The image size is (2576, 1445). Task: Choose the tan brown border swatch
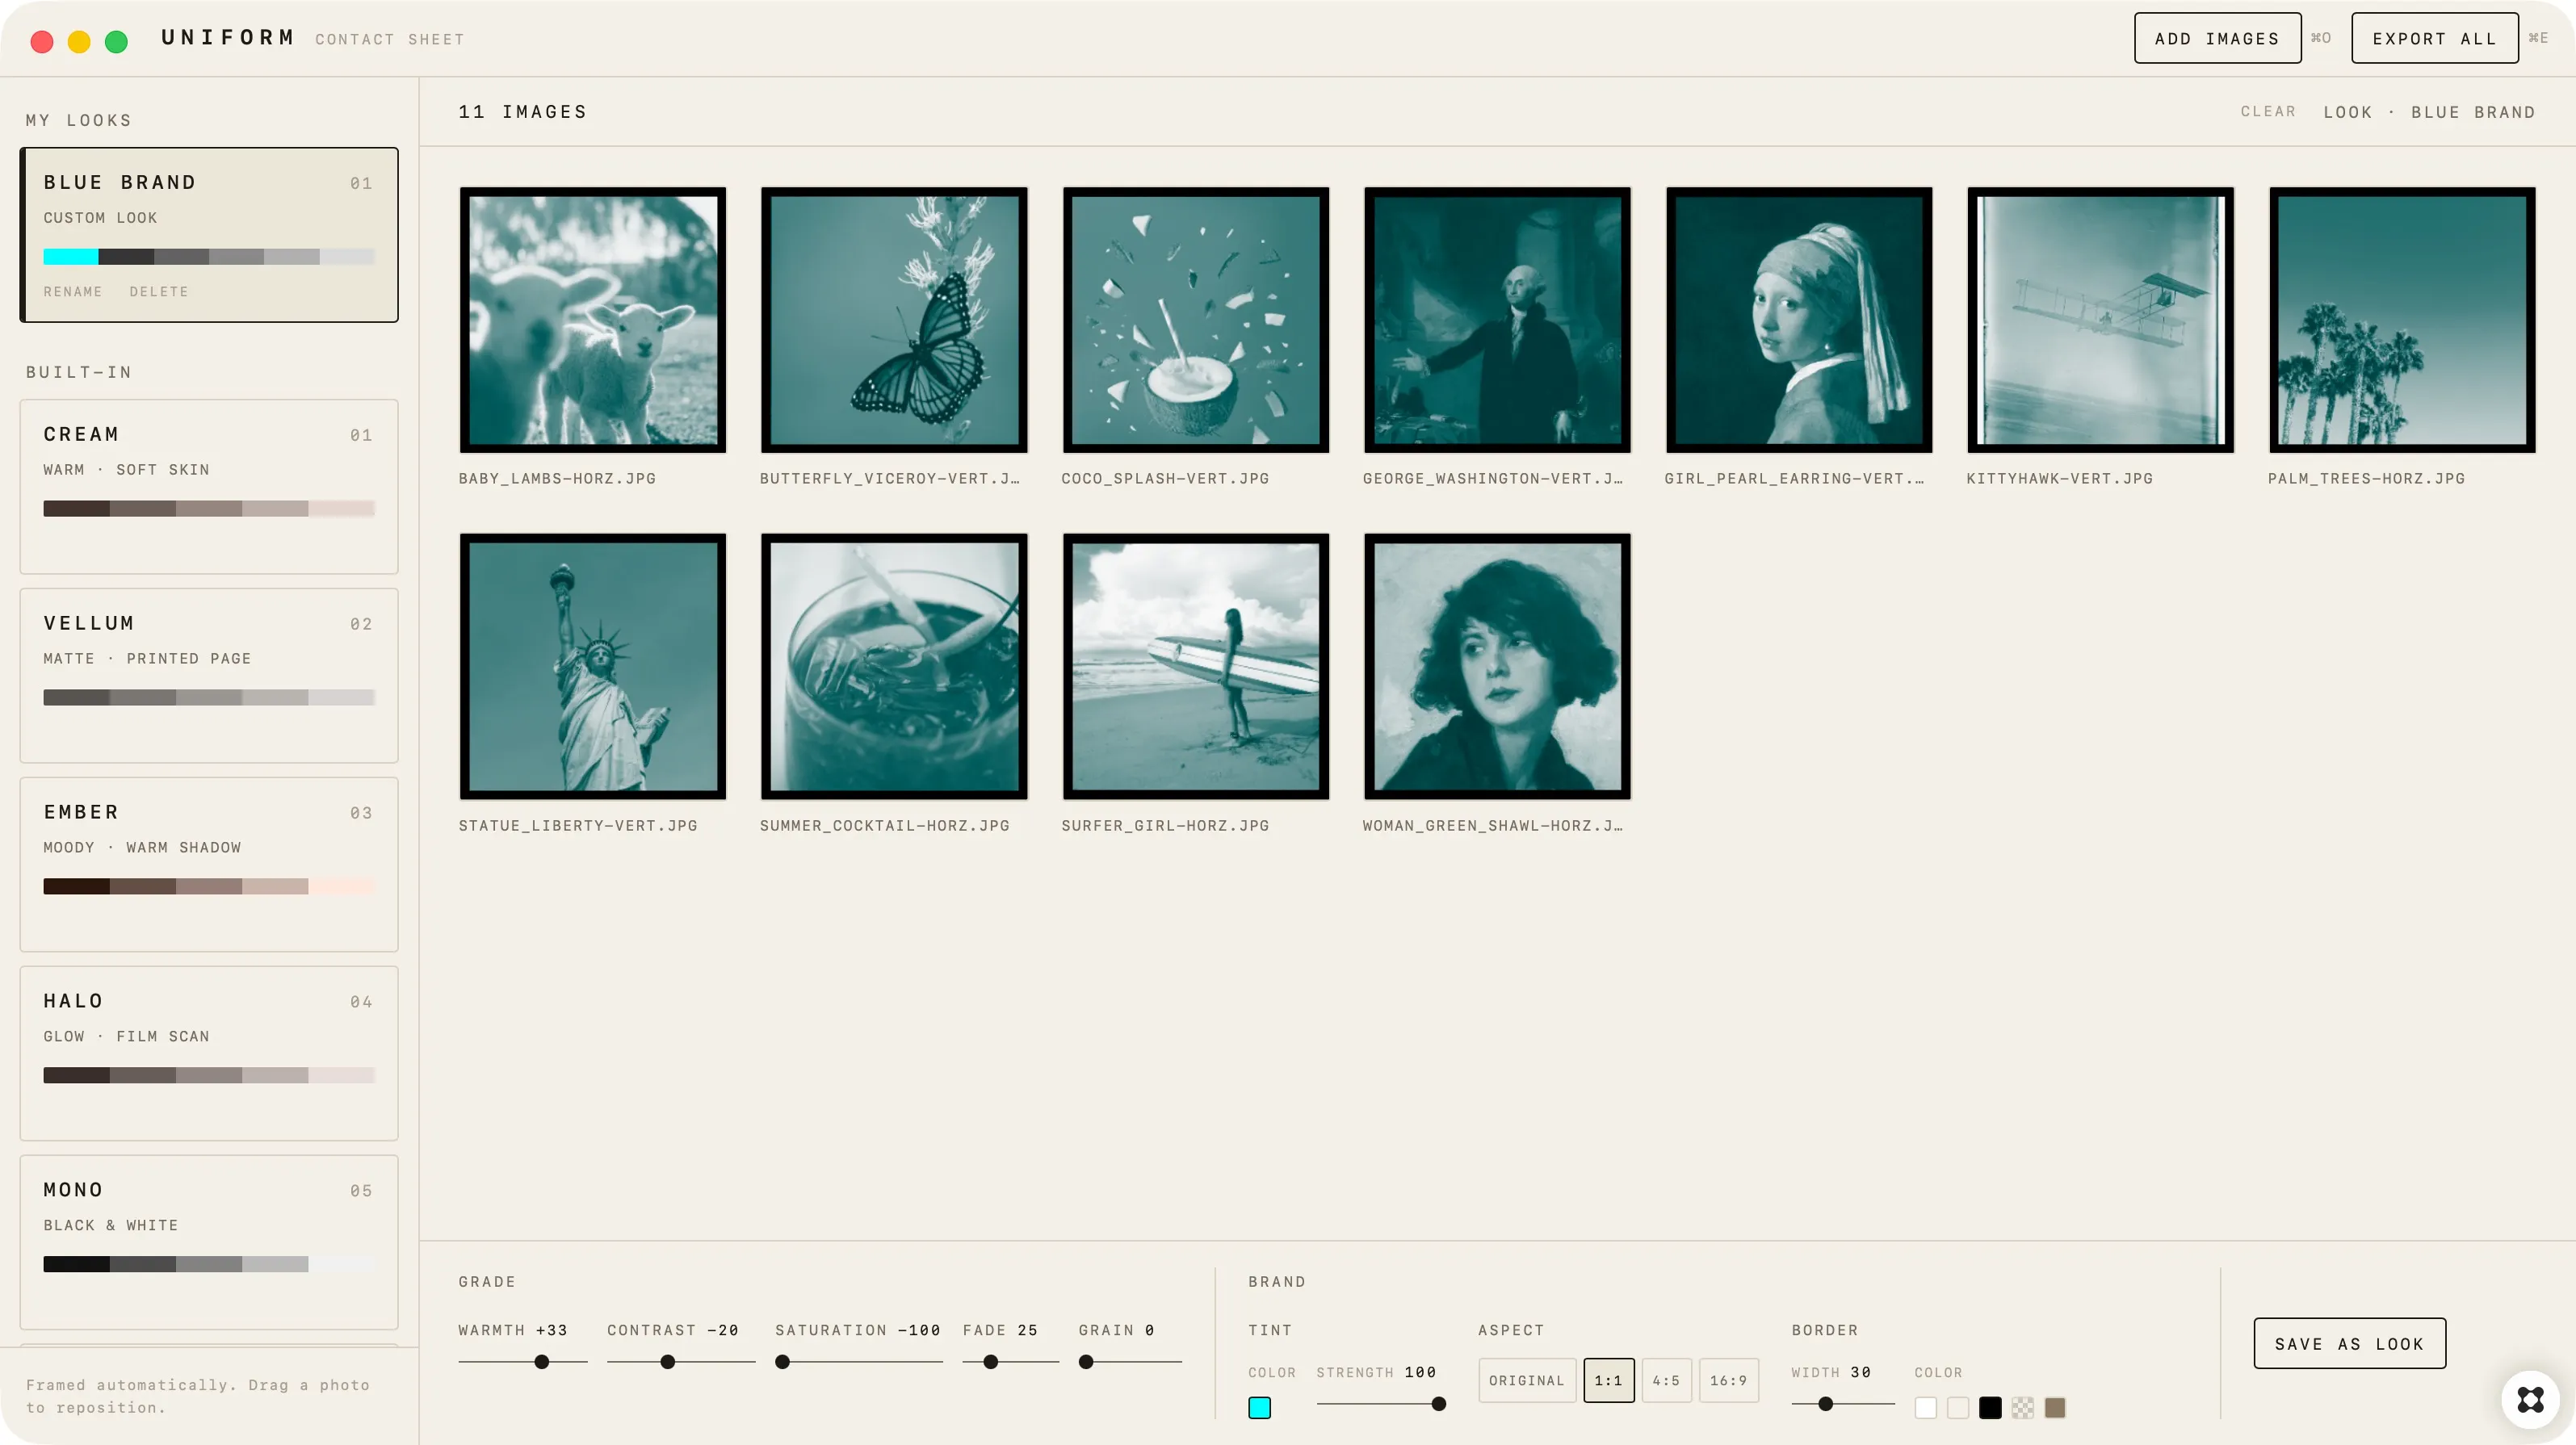tap(2055, 1408)
